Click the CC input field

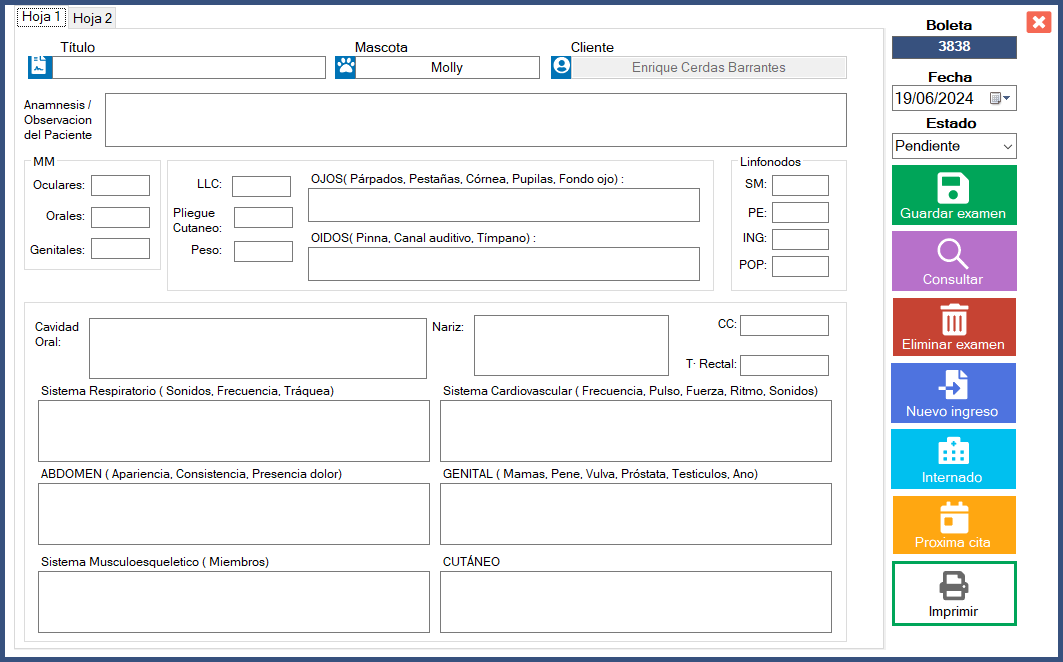784,326
